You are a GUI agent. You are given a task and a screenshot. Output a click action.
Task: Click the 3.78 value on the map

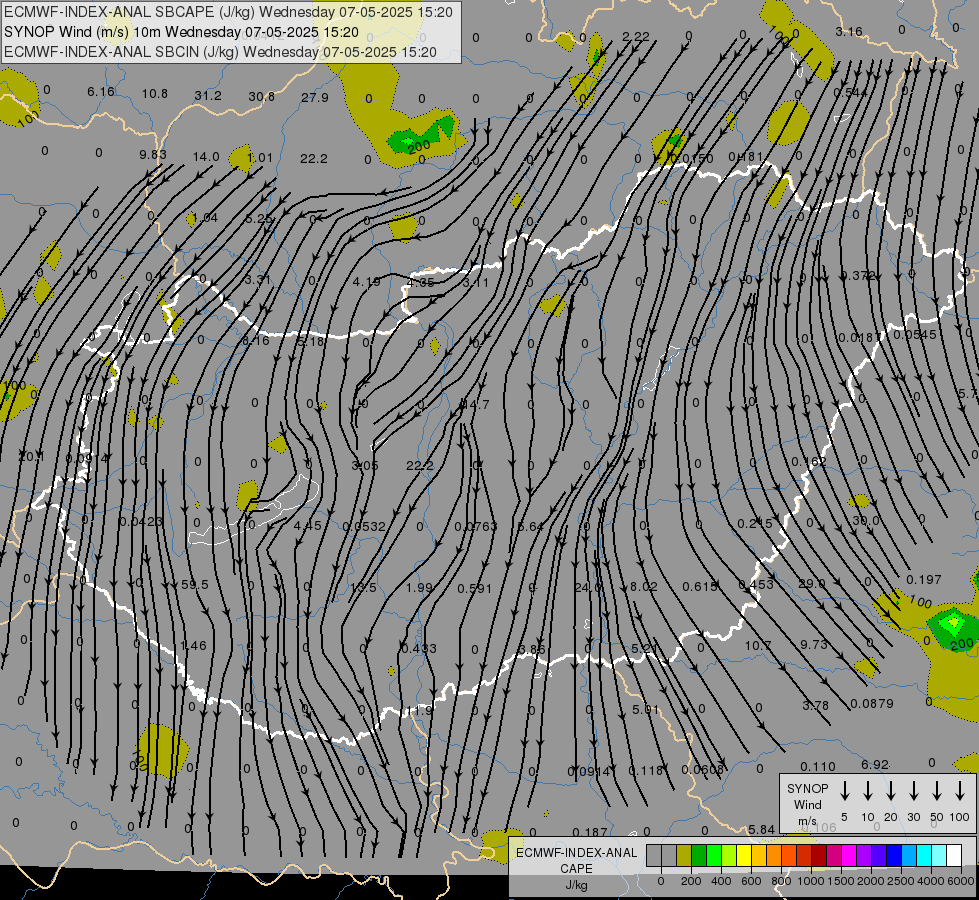click(x=815, y=706)
